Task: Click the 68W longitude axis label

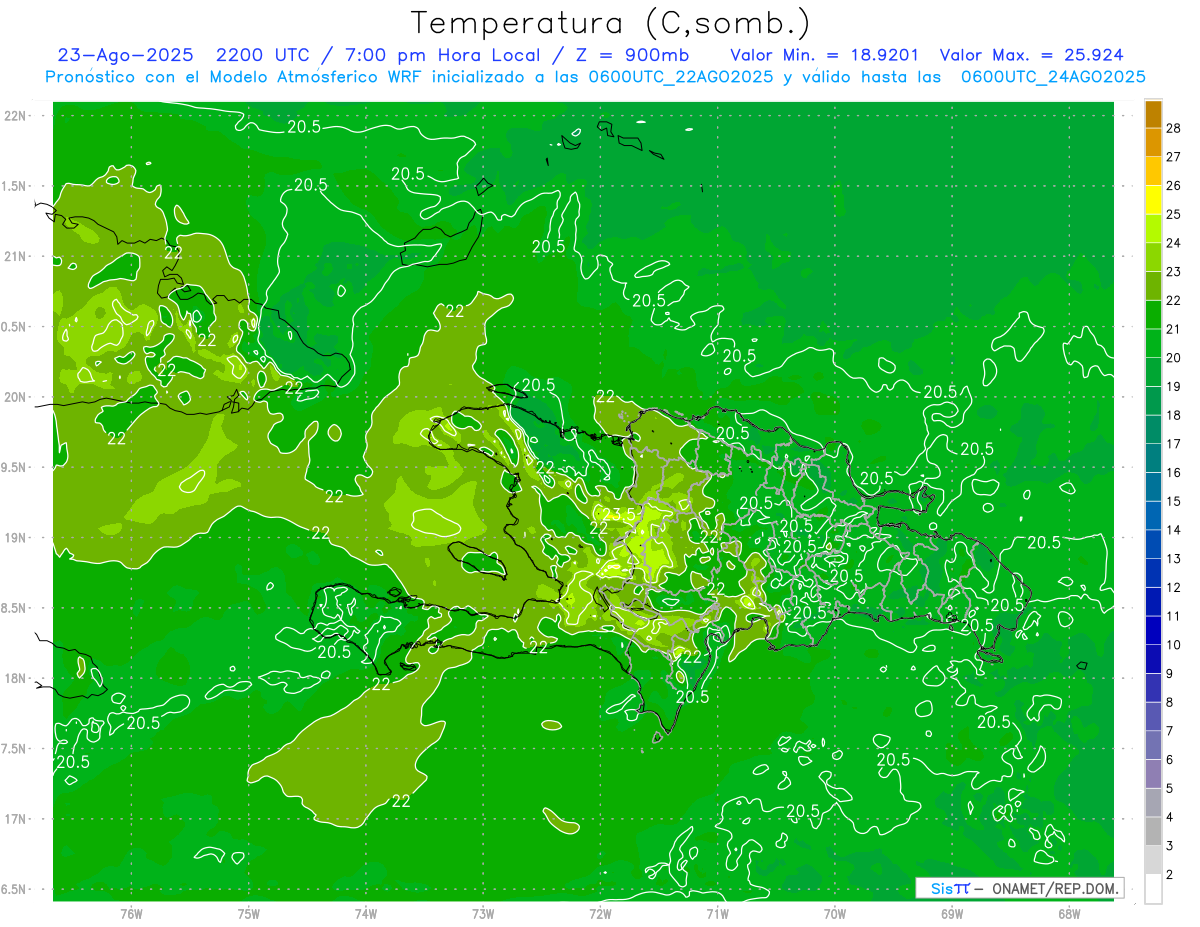Action: click(1069, 915)
